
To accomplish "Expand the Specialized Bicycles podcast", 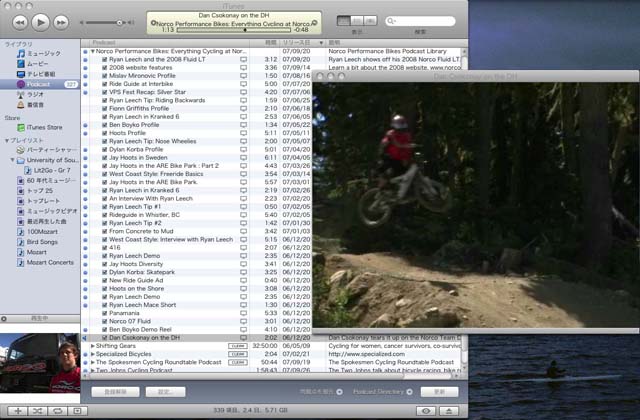I will 93,354.
